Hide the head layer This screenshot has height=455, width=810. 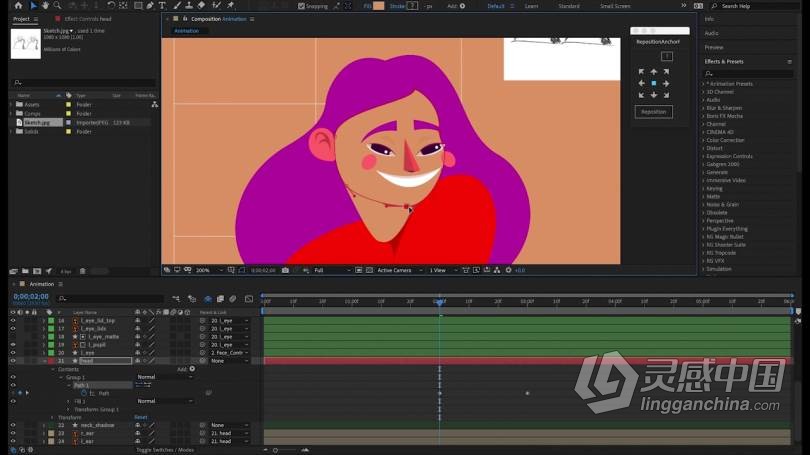point(13,360)
